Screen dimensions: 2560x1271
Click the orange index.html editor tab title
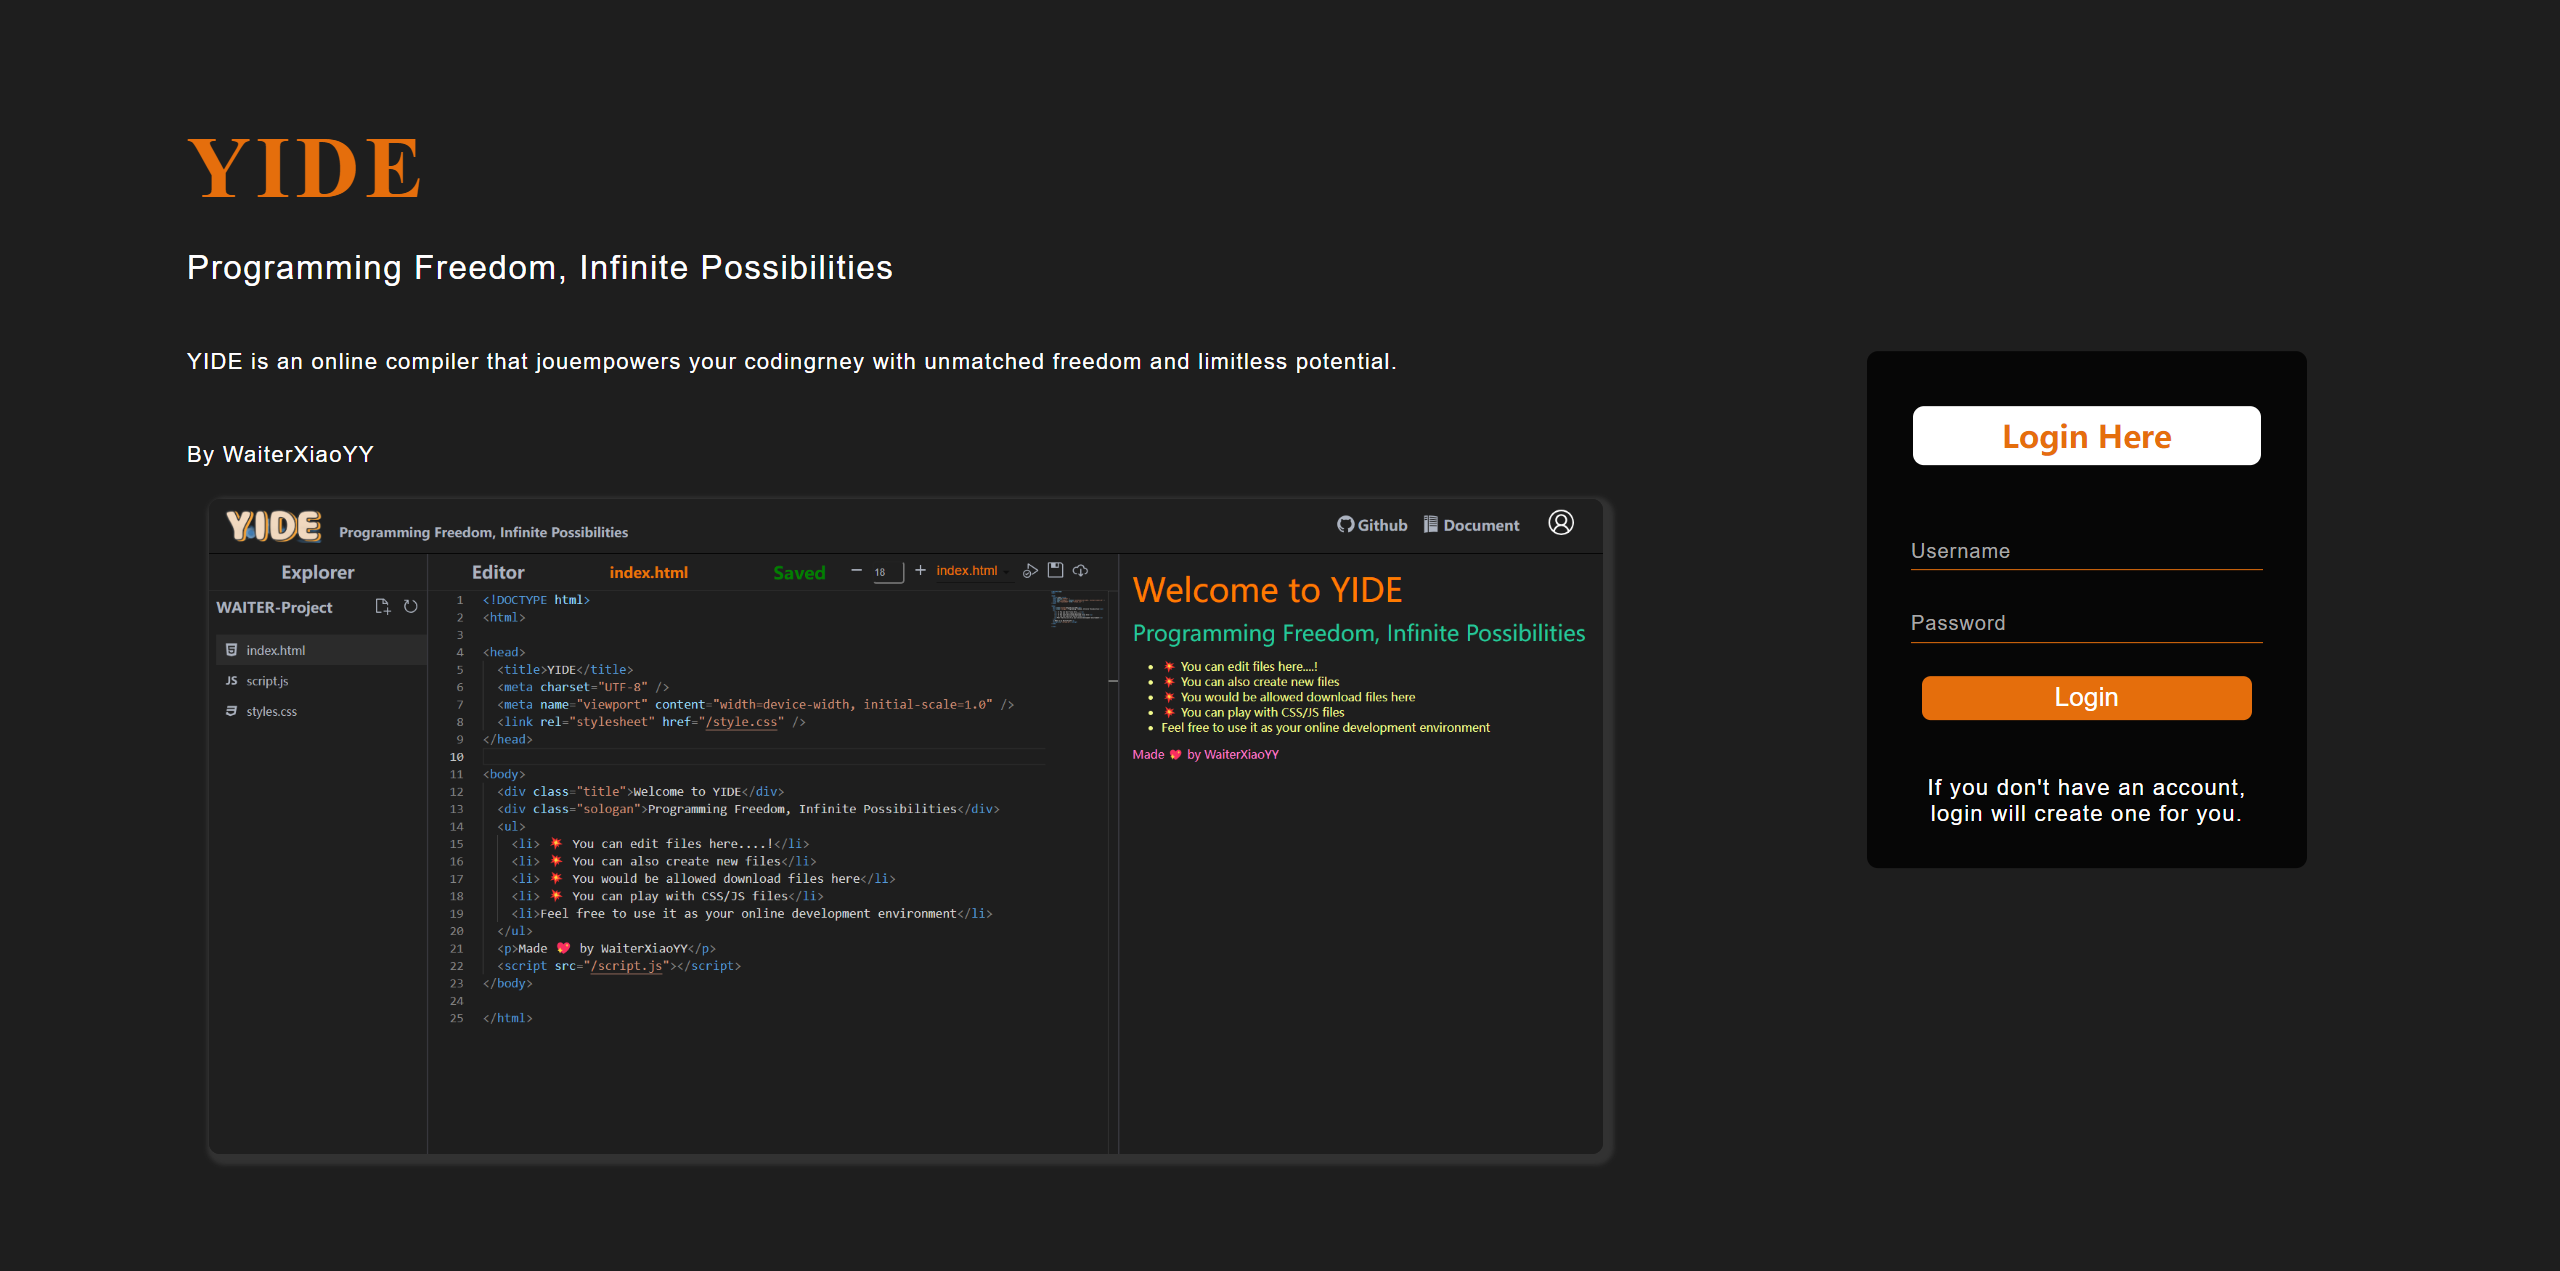pyautogui.click(x=648, y=573)
